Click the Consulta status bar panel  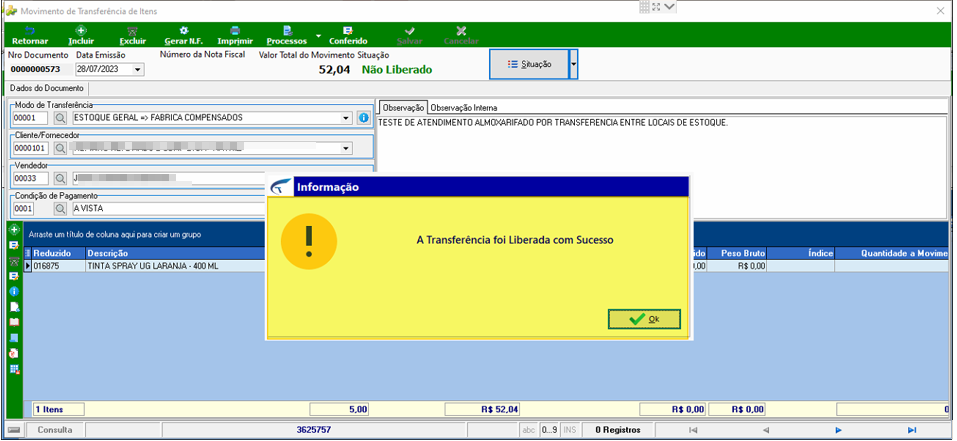coord(54,430)
